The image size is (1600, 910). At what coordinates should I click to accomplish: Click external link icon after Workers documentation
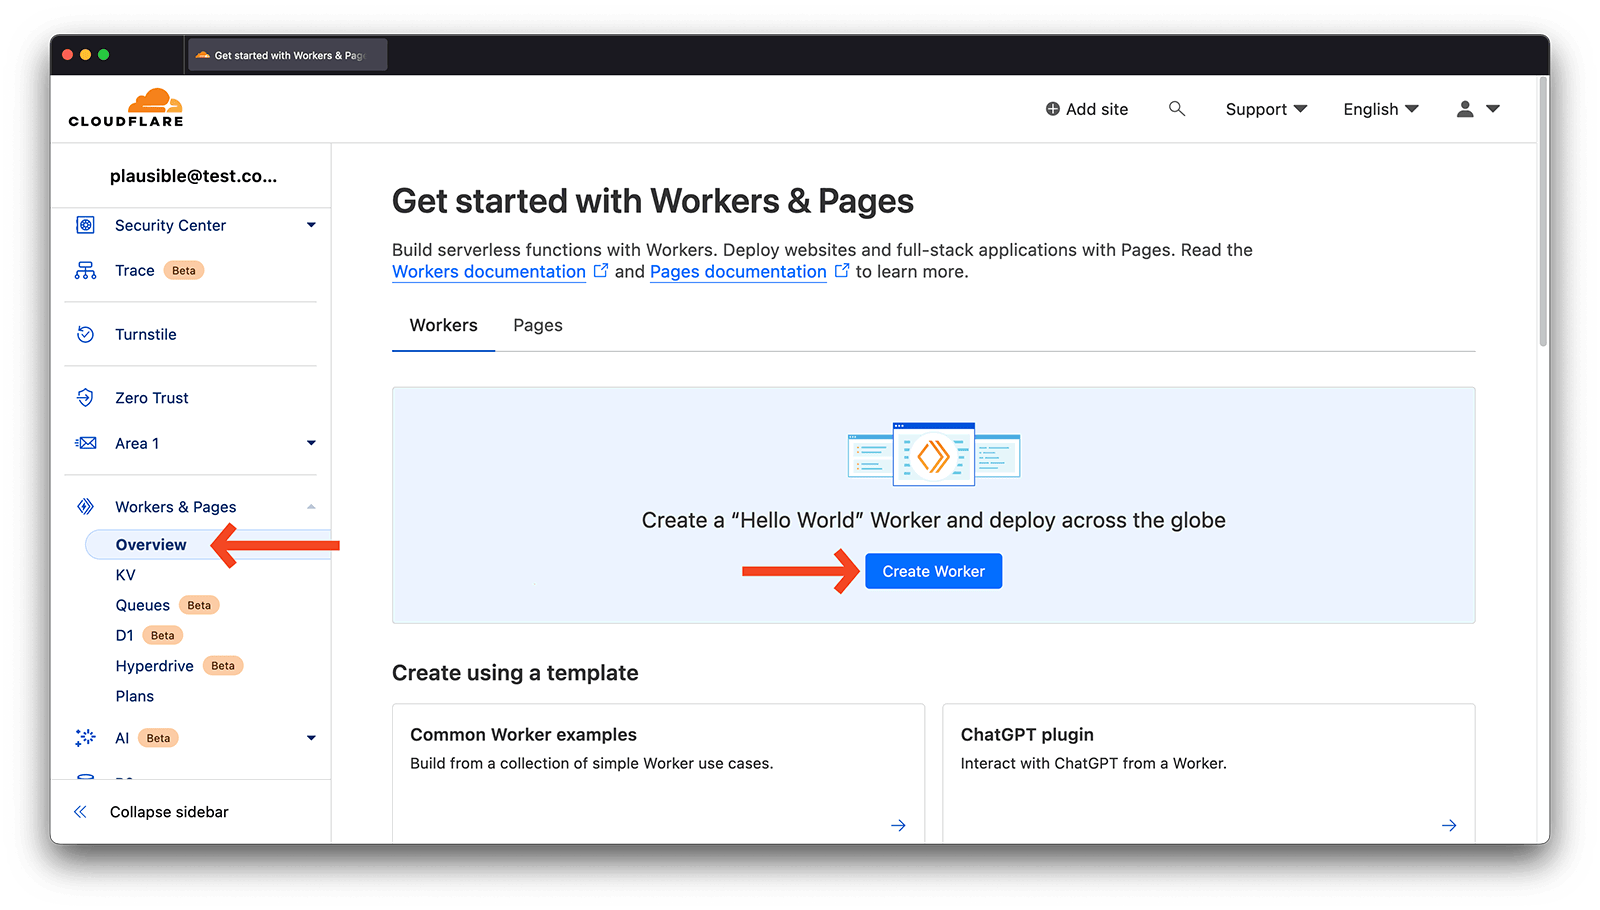(601, 271)
